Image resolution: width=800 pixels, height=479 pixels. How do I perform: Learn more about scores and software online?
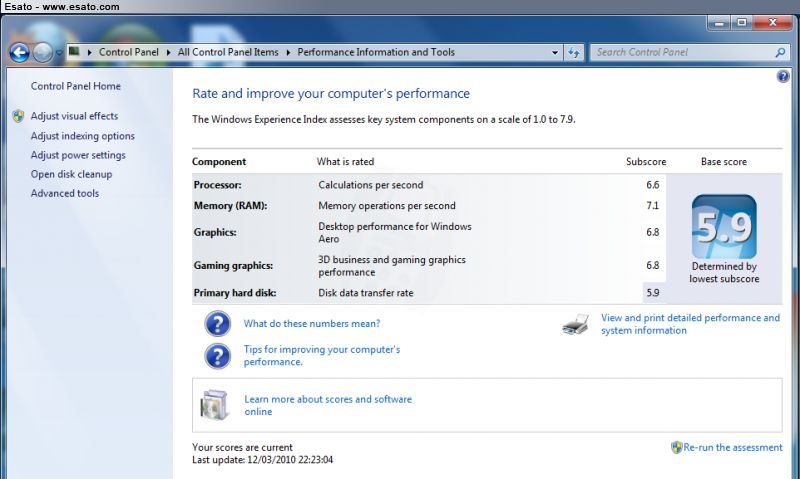pyautogui.click(x=328, y=406)
